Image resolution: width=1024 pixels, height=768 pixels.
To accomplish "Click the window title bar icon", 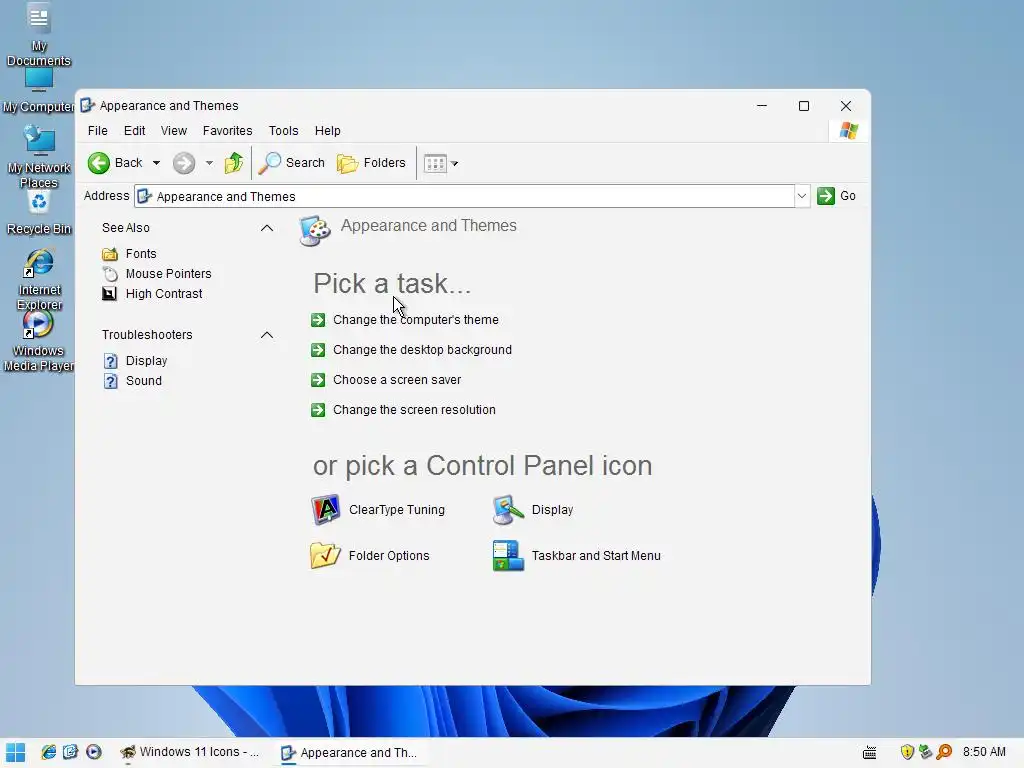I will [x=88, y=106].
